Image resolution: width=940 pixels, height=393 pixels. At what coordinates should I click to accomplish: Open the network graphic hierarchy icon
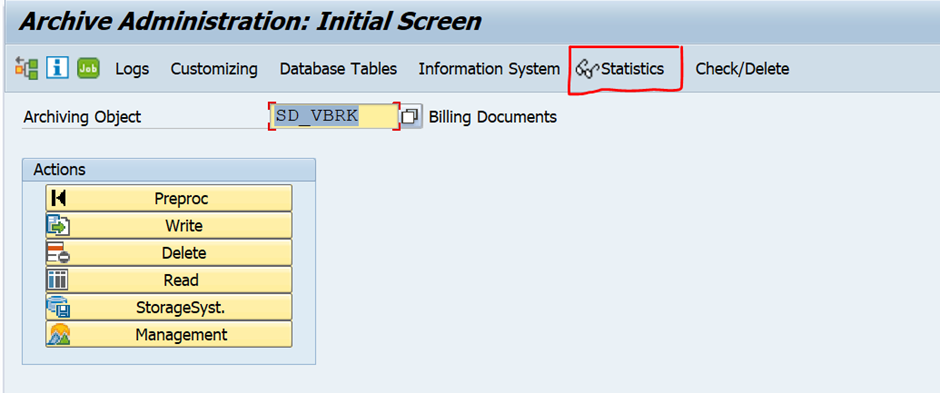click(x=26, y=68)
